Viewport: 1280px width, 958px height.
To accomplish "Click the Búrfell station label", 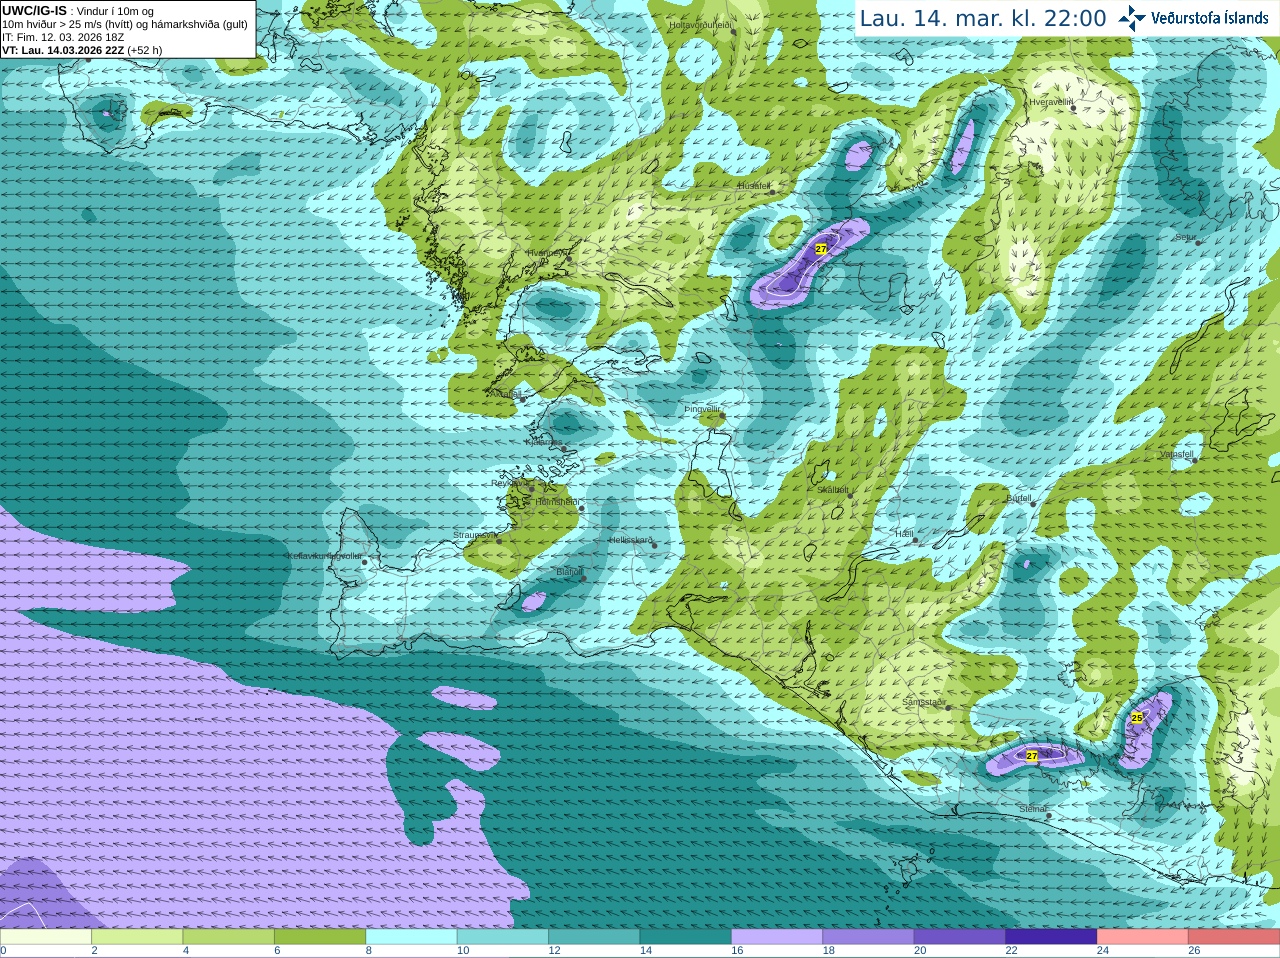I will coord(1019,498).
